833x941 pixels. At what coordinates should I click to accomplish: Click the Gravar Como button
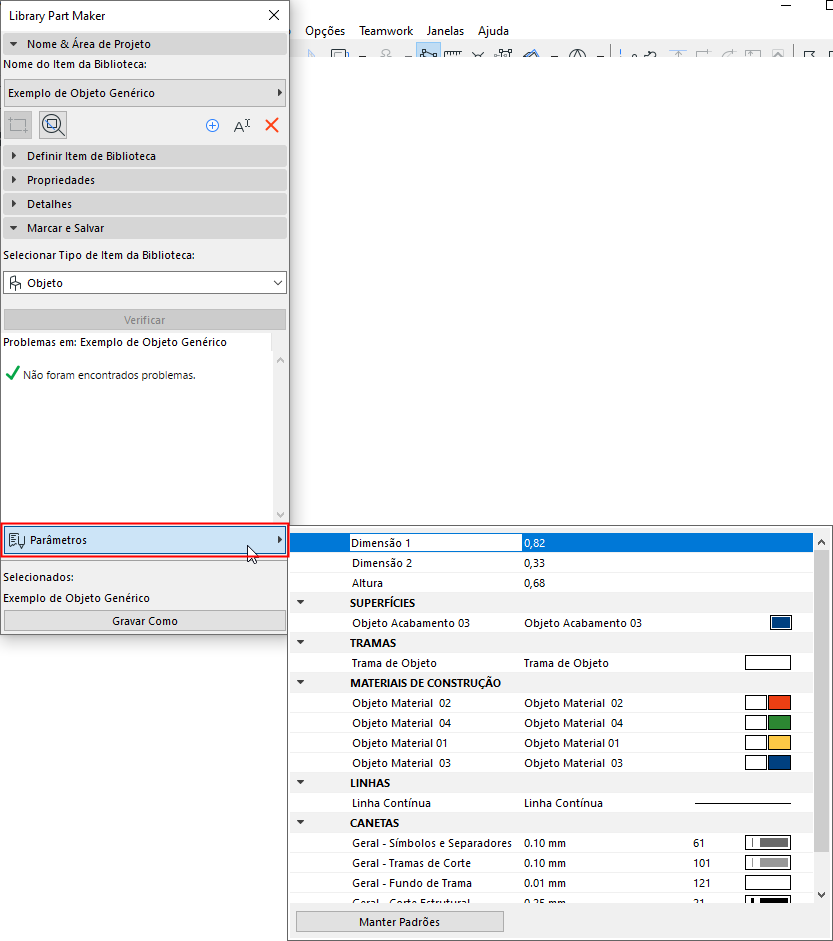pos(144,620)
